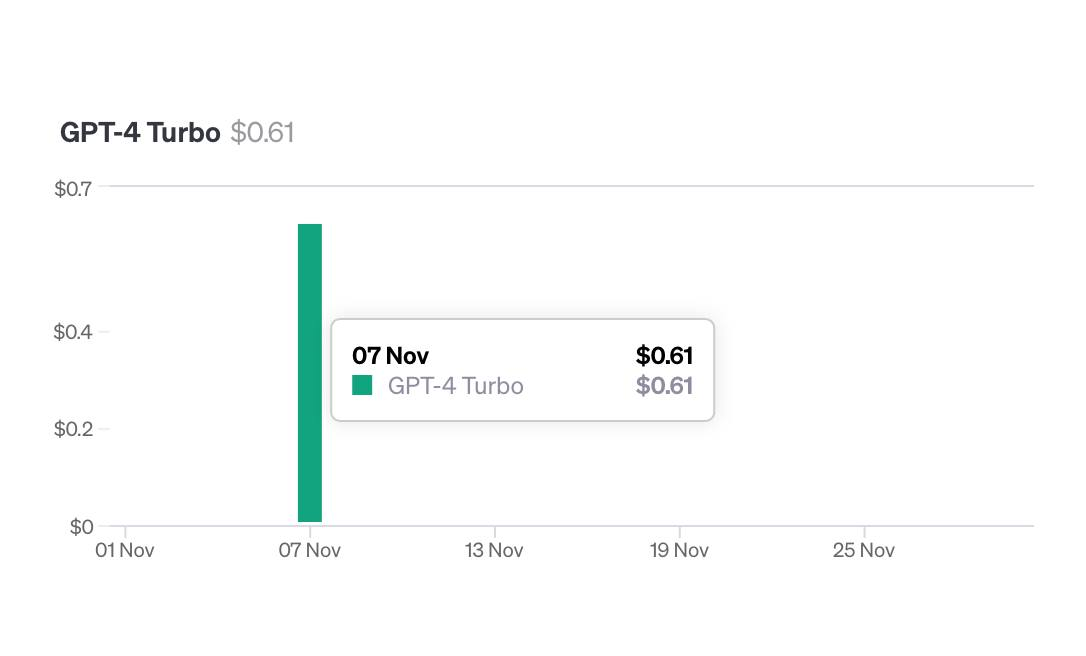Click the bold black $0.61 total in tooltip
Image resolution: width=1086 pixels, height=656 pixels.
664,356
